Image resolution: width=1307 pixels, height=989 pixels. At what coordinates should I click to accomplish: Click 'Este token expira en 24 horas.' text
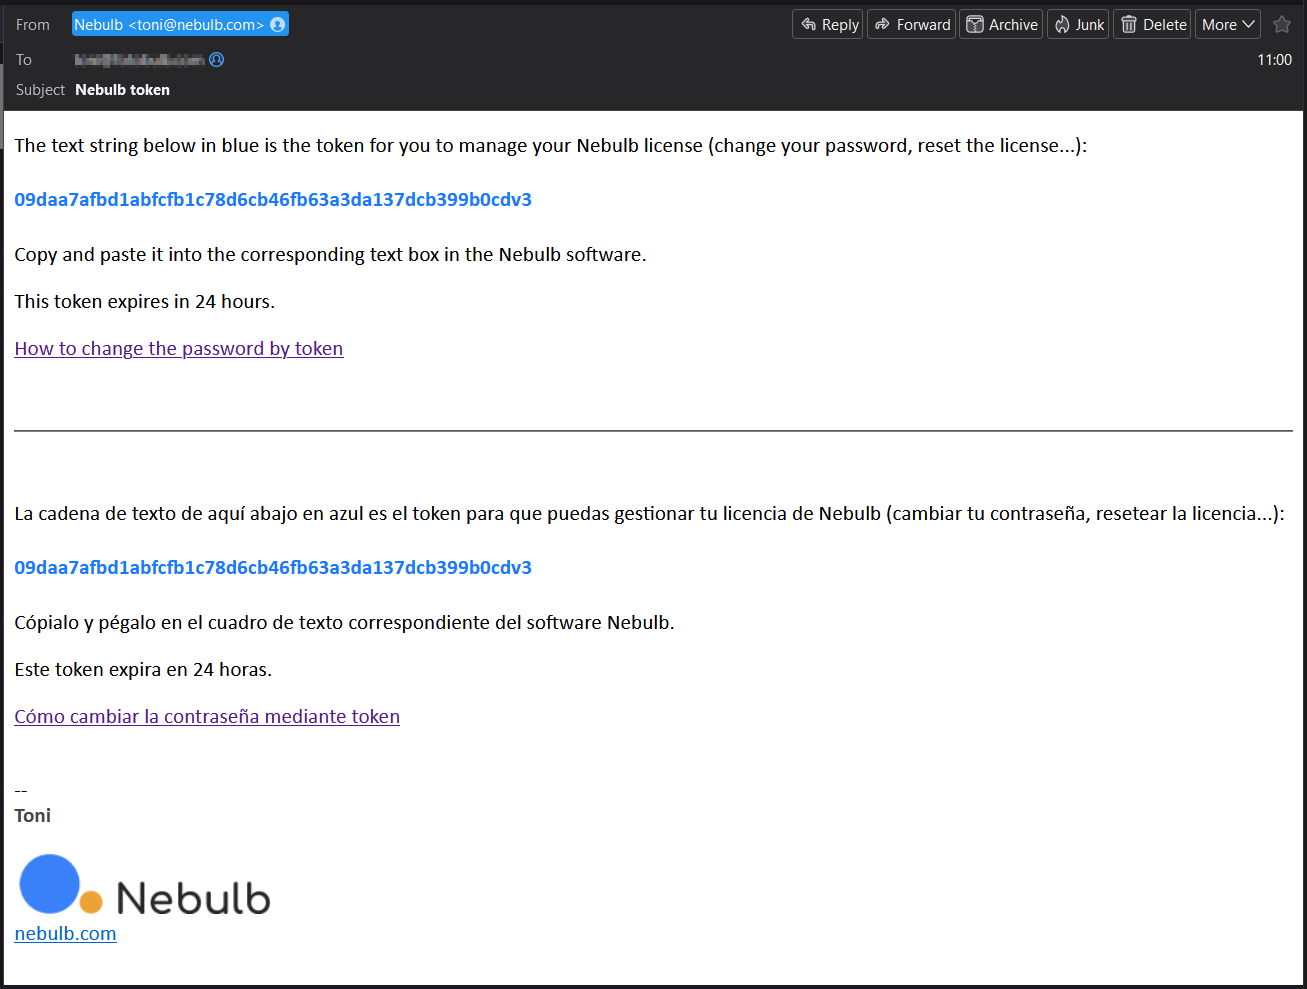143,669
